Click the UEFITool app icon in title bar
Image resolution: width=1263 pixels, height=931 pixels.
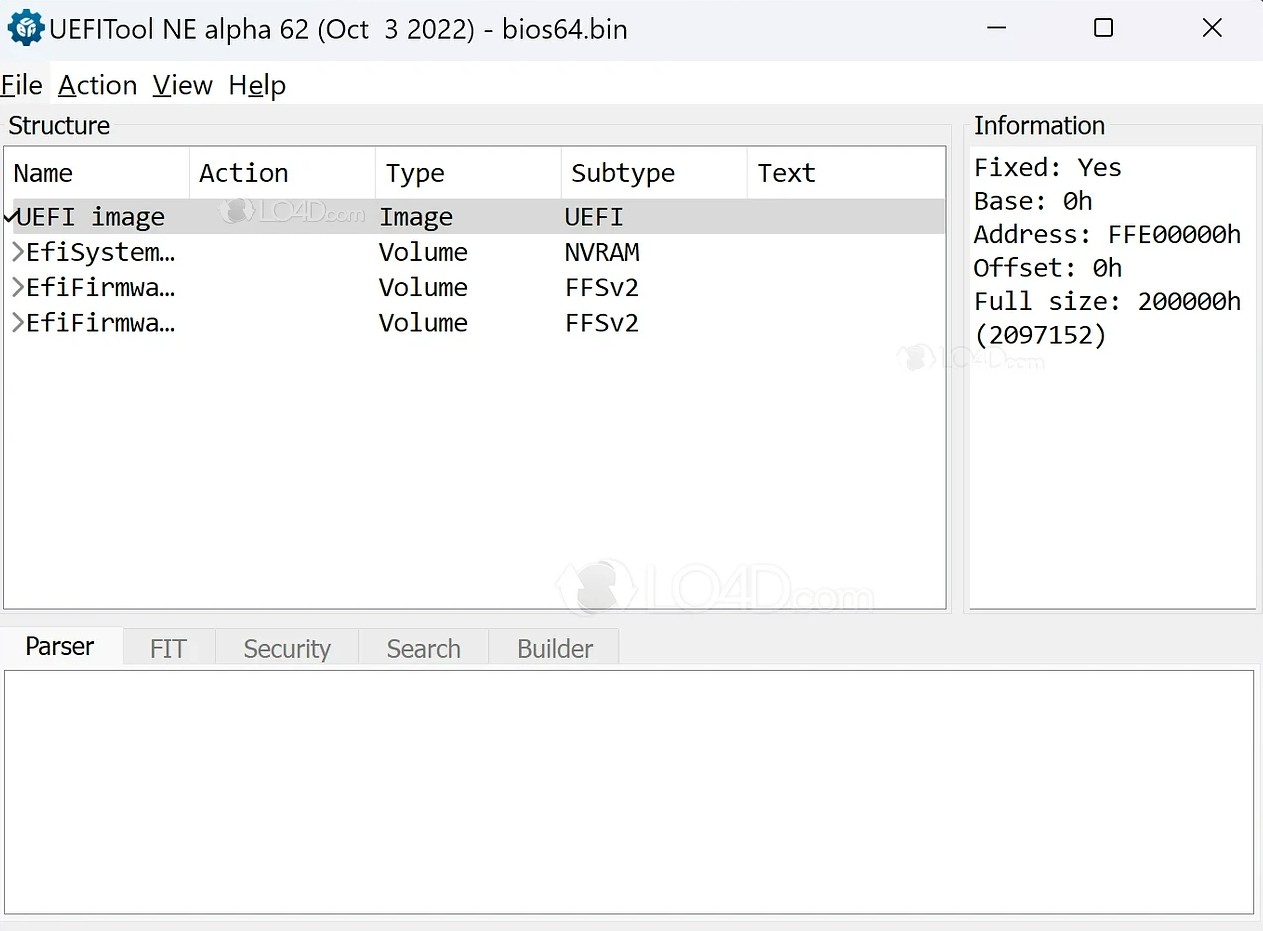(26, 28)
